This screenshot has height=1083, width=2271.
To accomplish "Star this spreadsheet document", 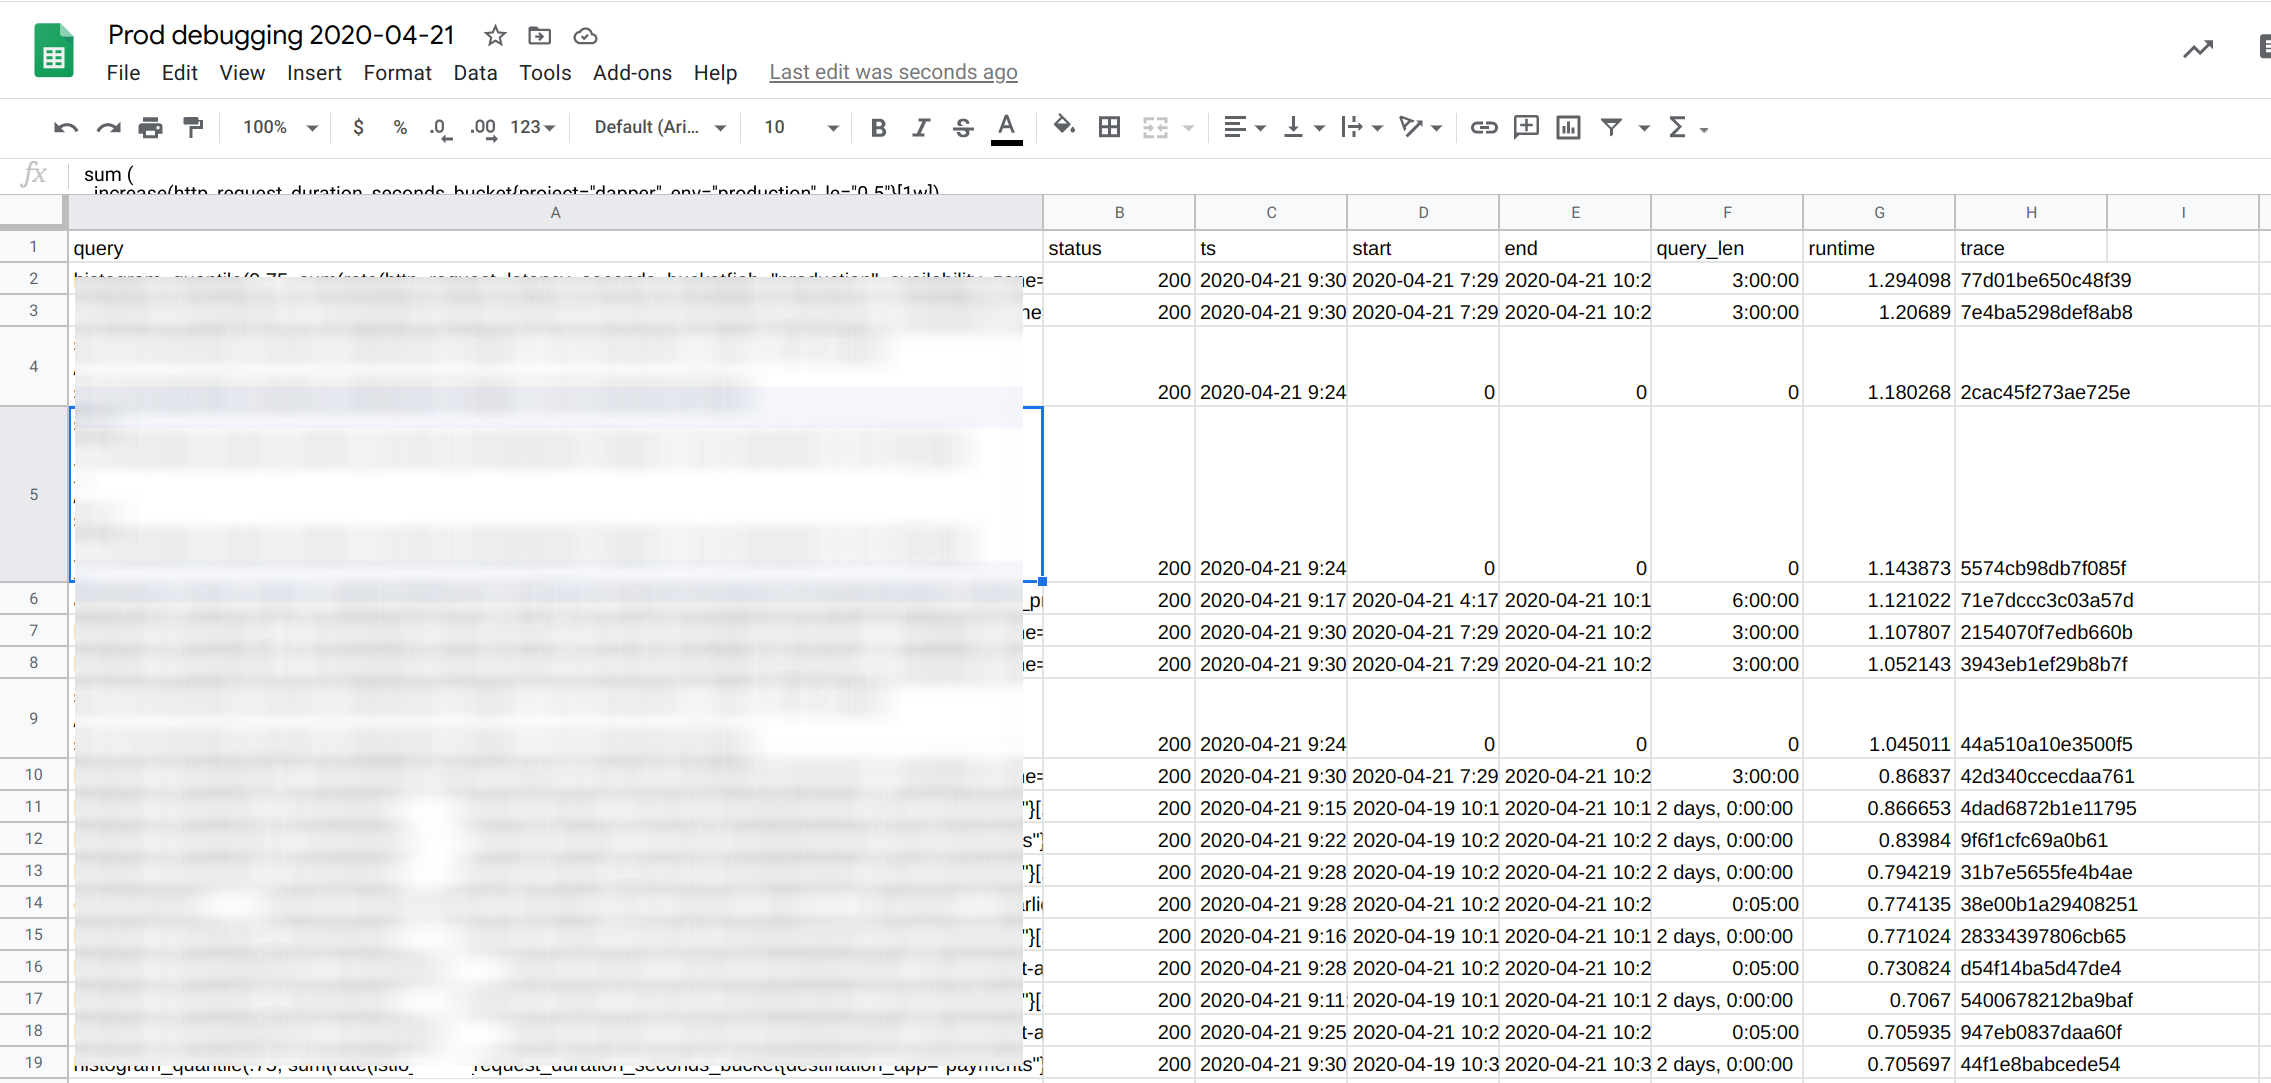I will pyautogui.click(x=495, y=36).
